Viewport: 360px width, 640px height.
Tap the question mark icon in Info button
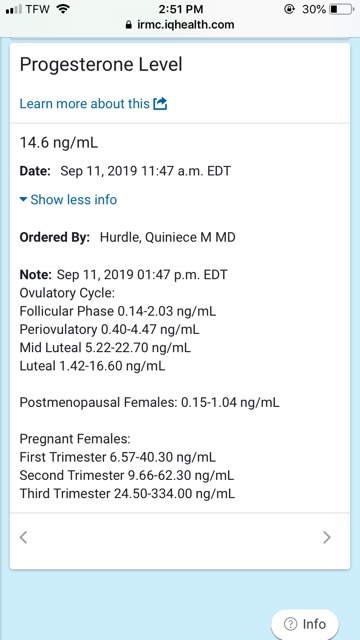(290, 624)
